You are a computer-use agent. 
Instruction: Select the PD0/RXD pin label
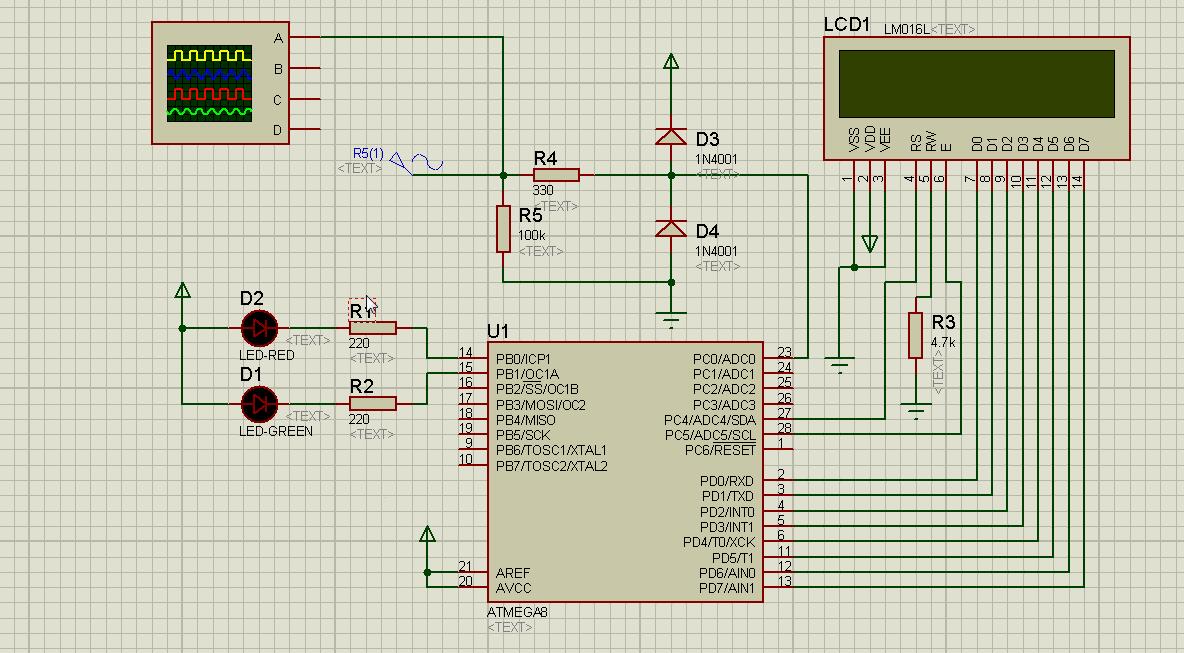pos(726,481)
